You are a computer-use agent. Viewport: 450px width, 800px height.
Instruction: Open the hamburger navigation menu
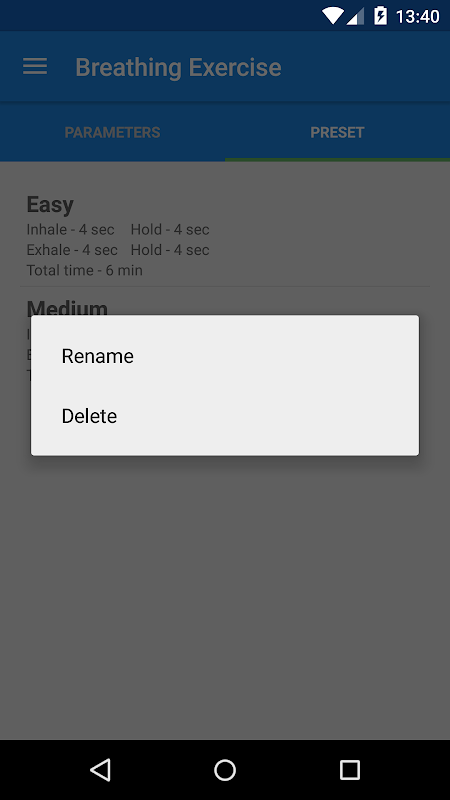tap(35, 67)
